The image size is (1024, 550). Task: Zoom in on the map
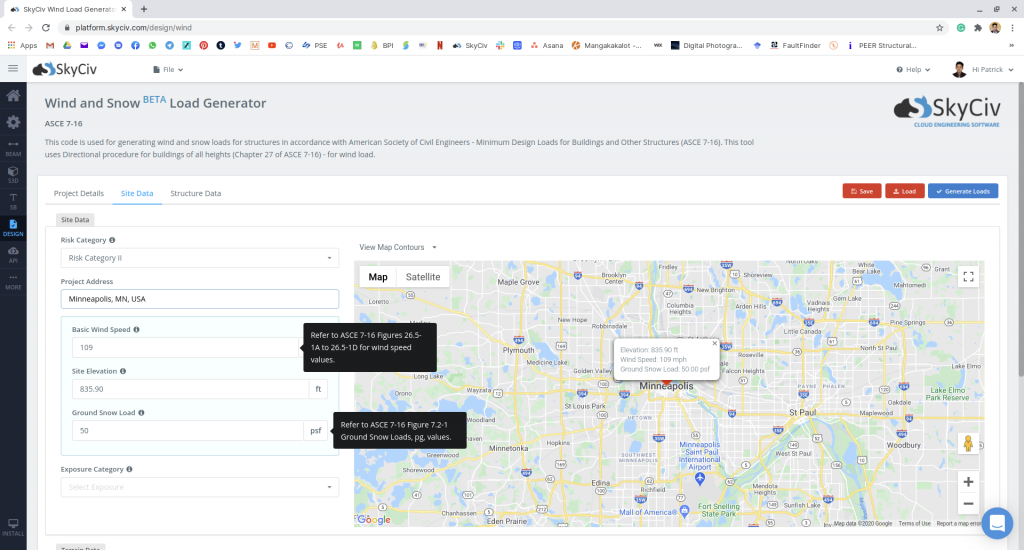point(967,481)
